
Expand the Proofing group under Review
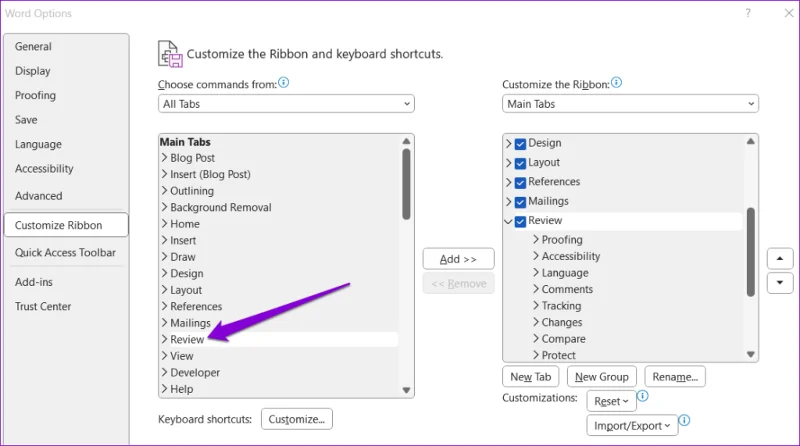click(x=536, y=239)
